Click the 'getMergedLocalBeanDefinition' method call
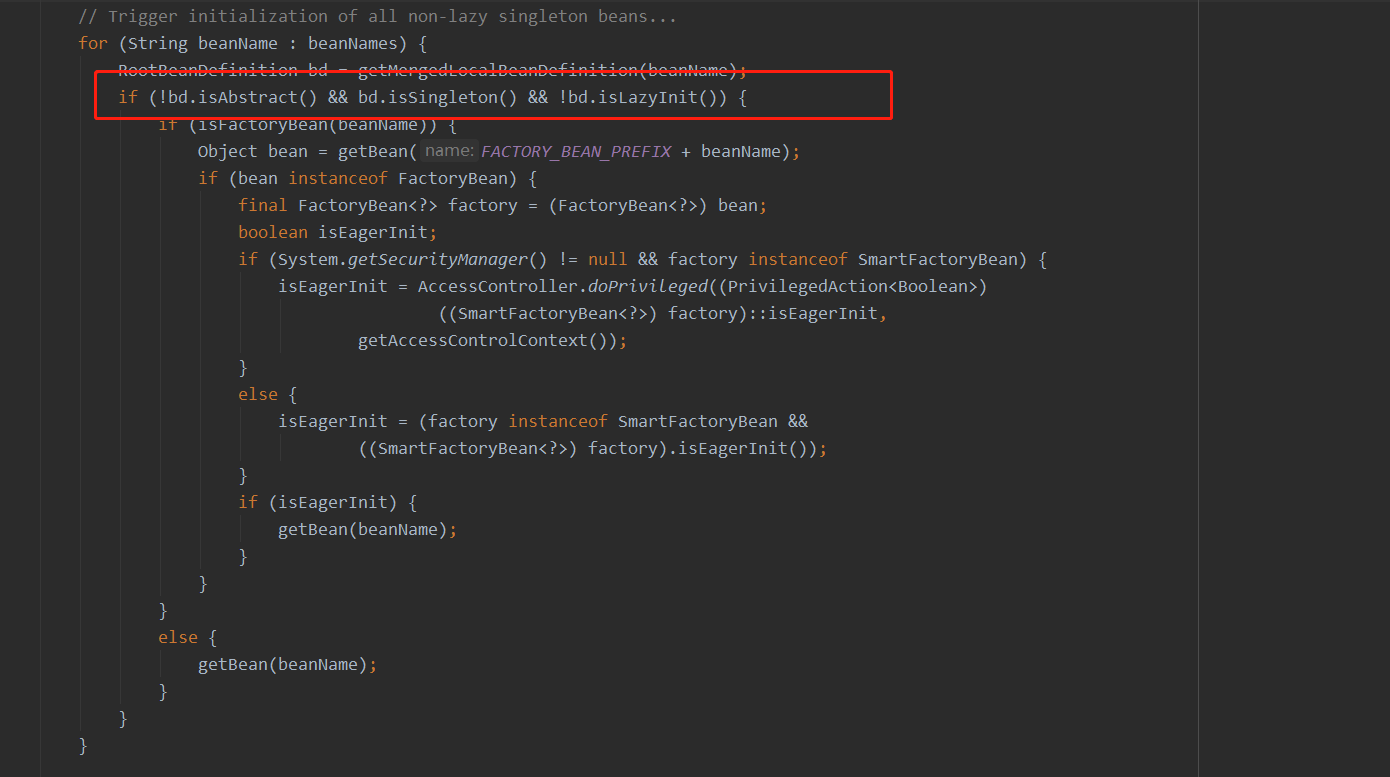Screen dimensions: 1390x777 [498, 70]
